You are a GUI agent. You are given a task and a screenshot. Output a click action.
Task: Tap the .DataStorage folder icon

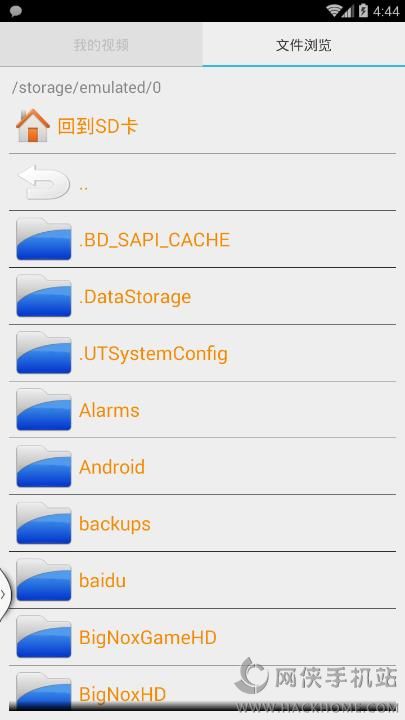pos(44,296)
